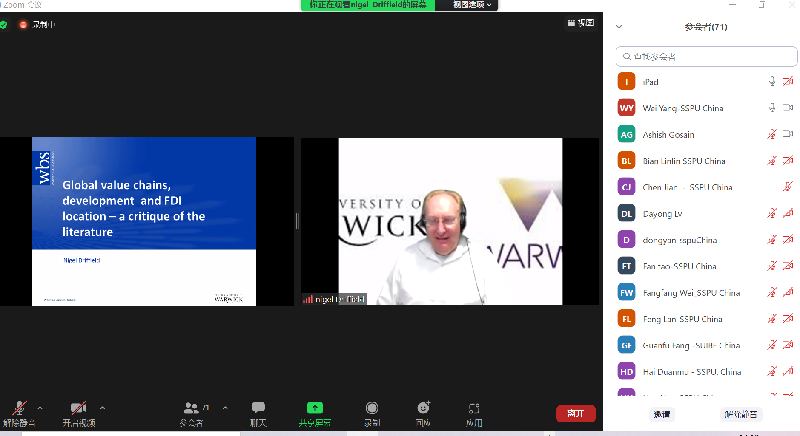This screenshot has height=436, width=800.
Task: Click muted mic icon for Bian Linlin
Action: pos(772,161)
